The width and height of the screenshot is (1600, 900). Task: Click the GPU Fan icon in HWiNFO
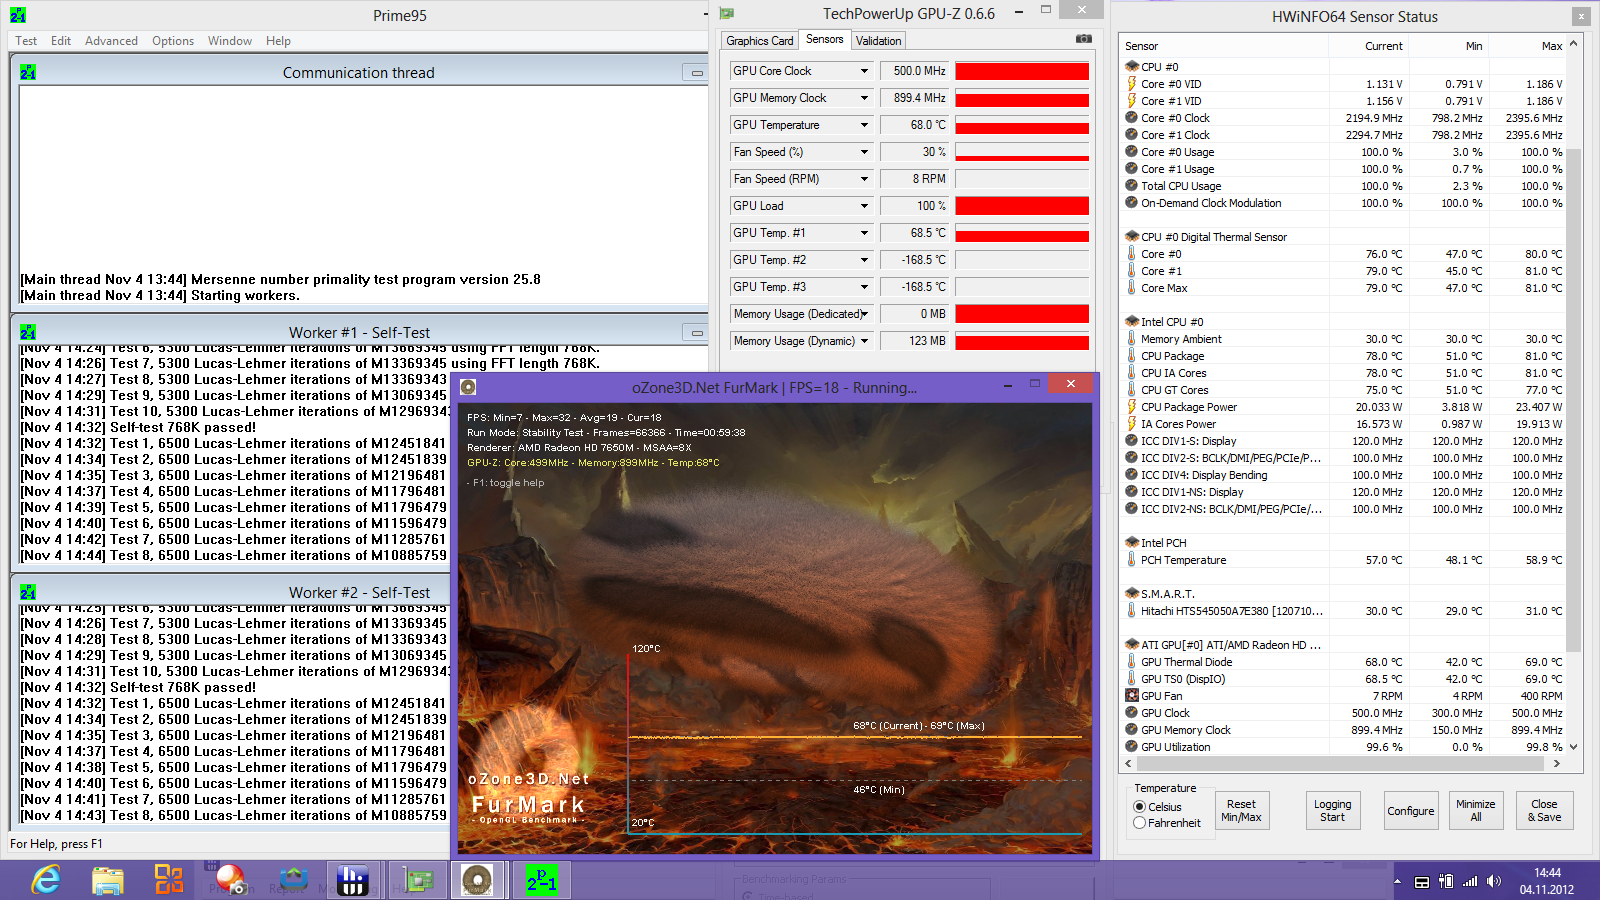pos(1132,696)
